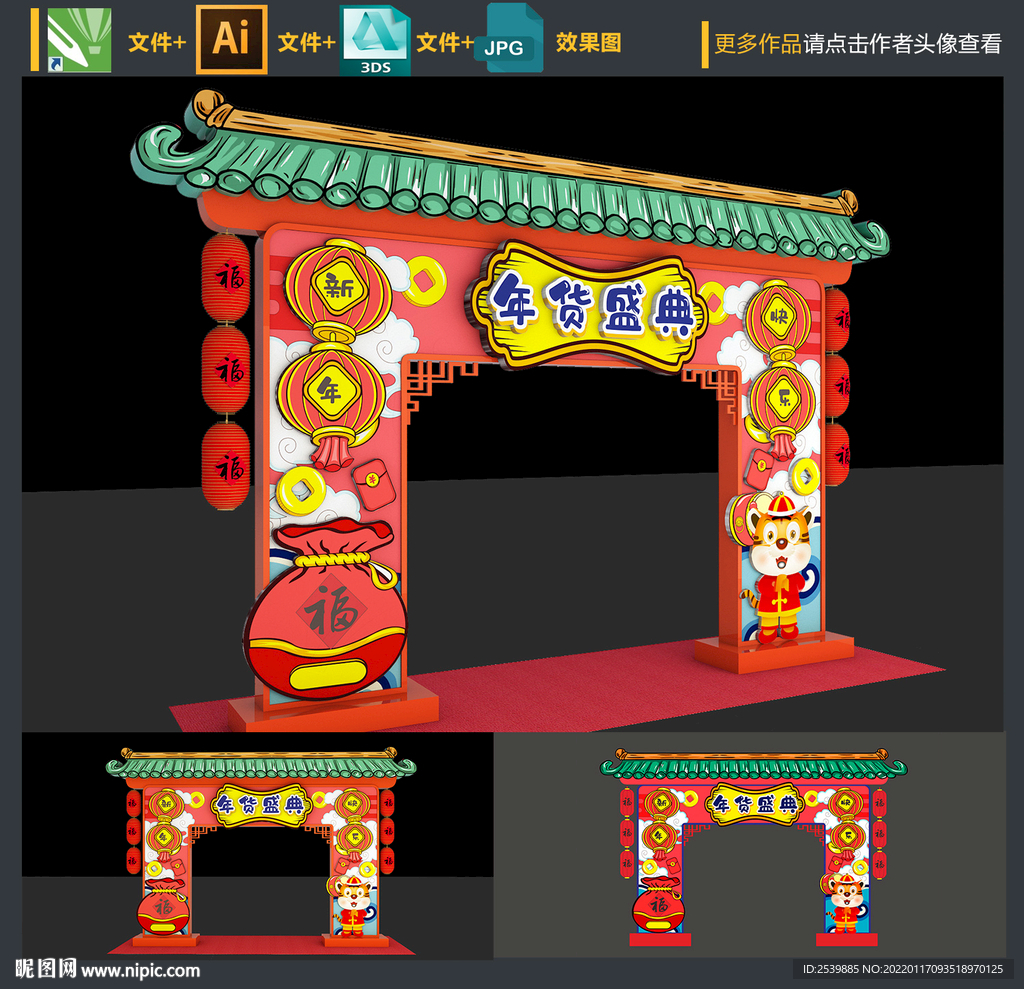Click the Adobe Illustrator Ai icon
Viewport: 1024px width, 989px height.
(232, 40)
